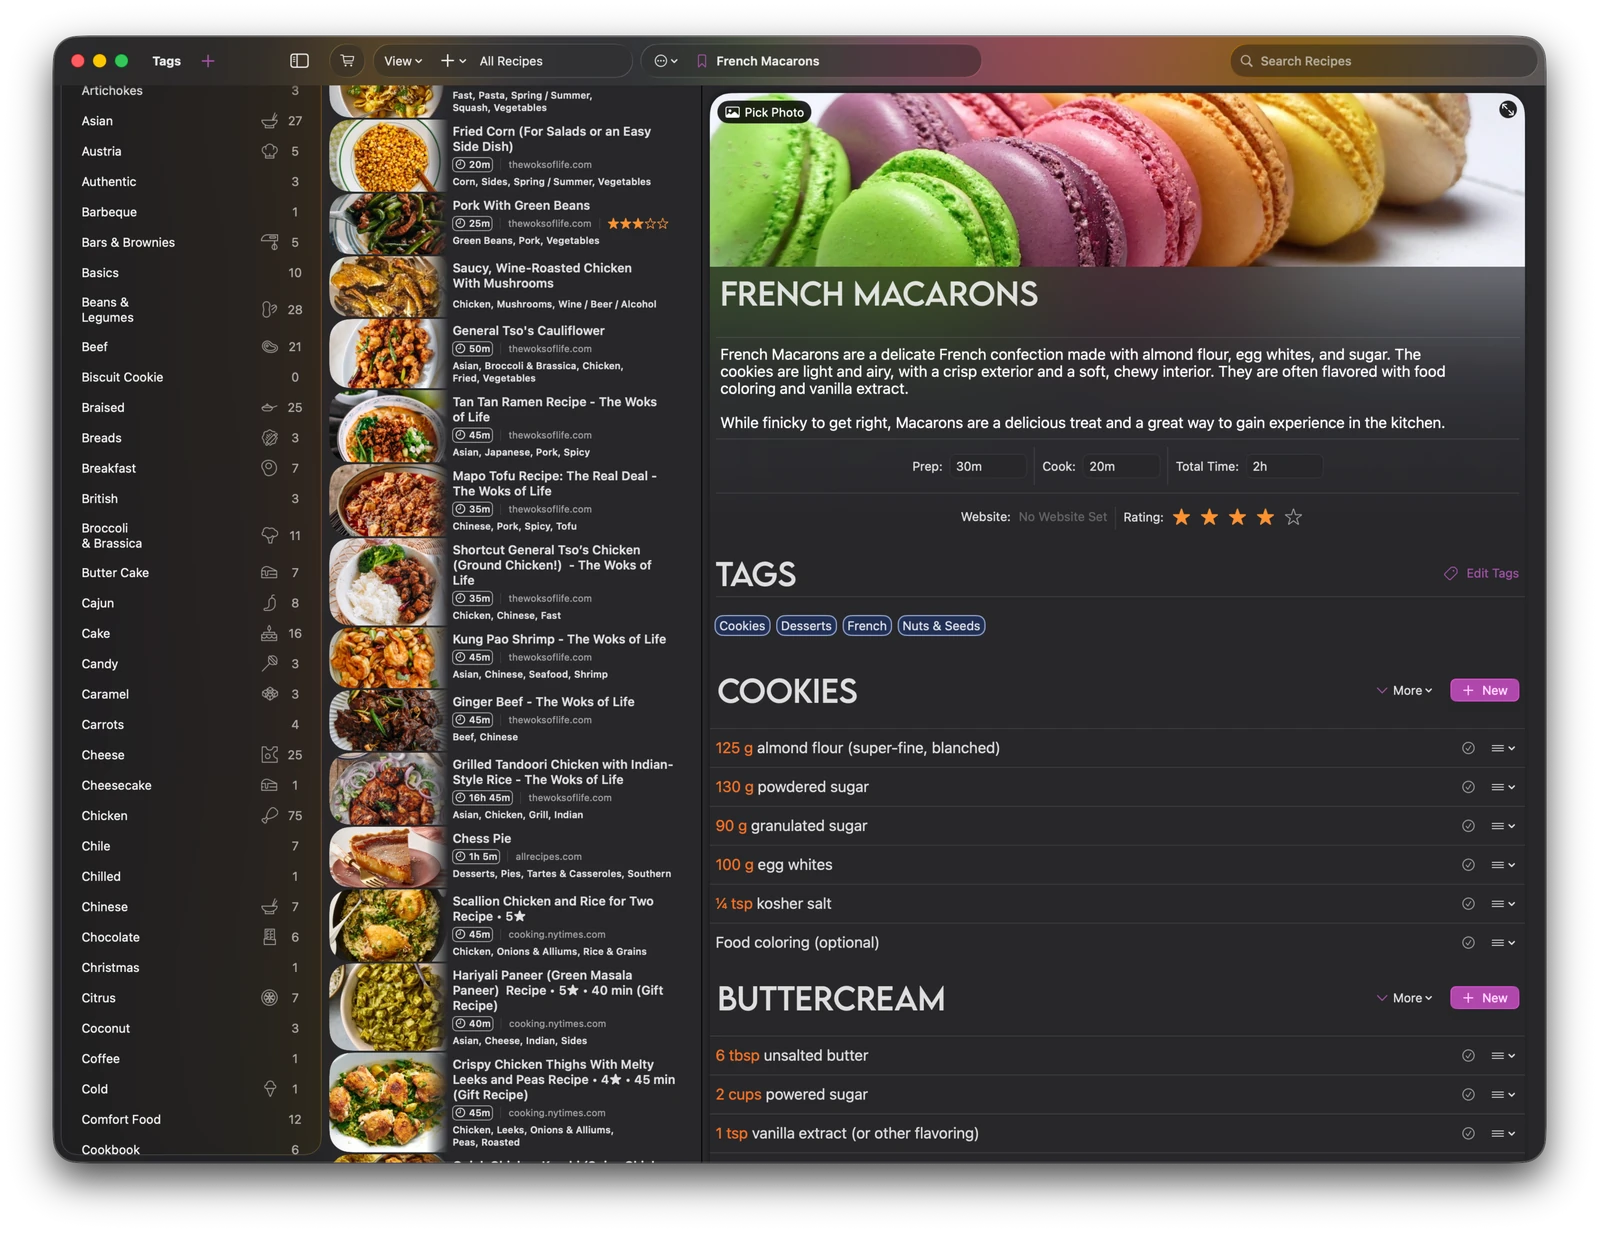1599x1233 pixels.
Task: Open the unsalted butter row options menu
Action: [x=1503, y=1056]
